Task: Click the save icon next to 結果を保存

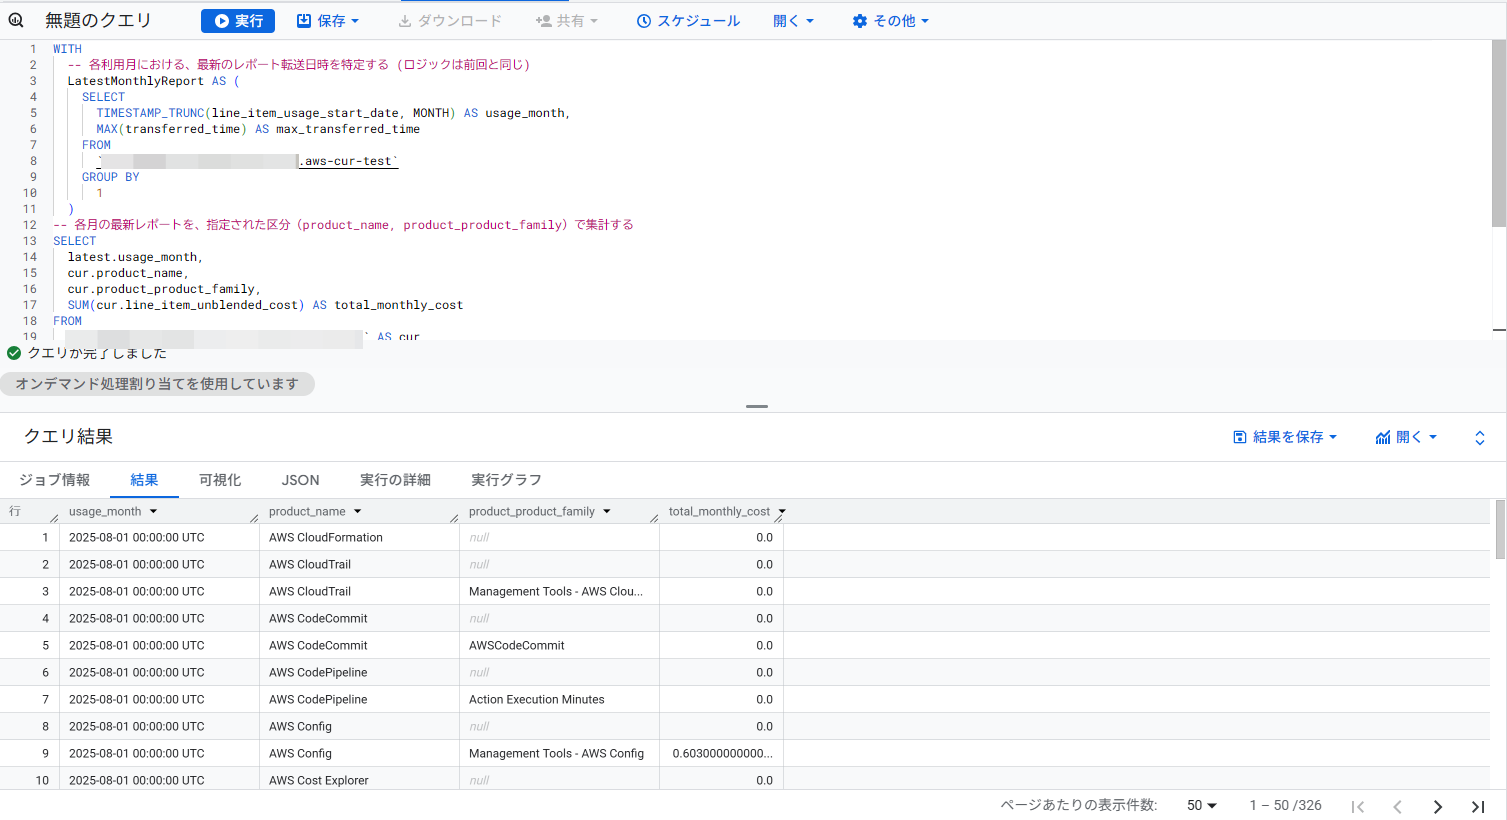Action: tap(1240, 436)
